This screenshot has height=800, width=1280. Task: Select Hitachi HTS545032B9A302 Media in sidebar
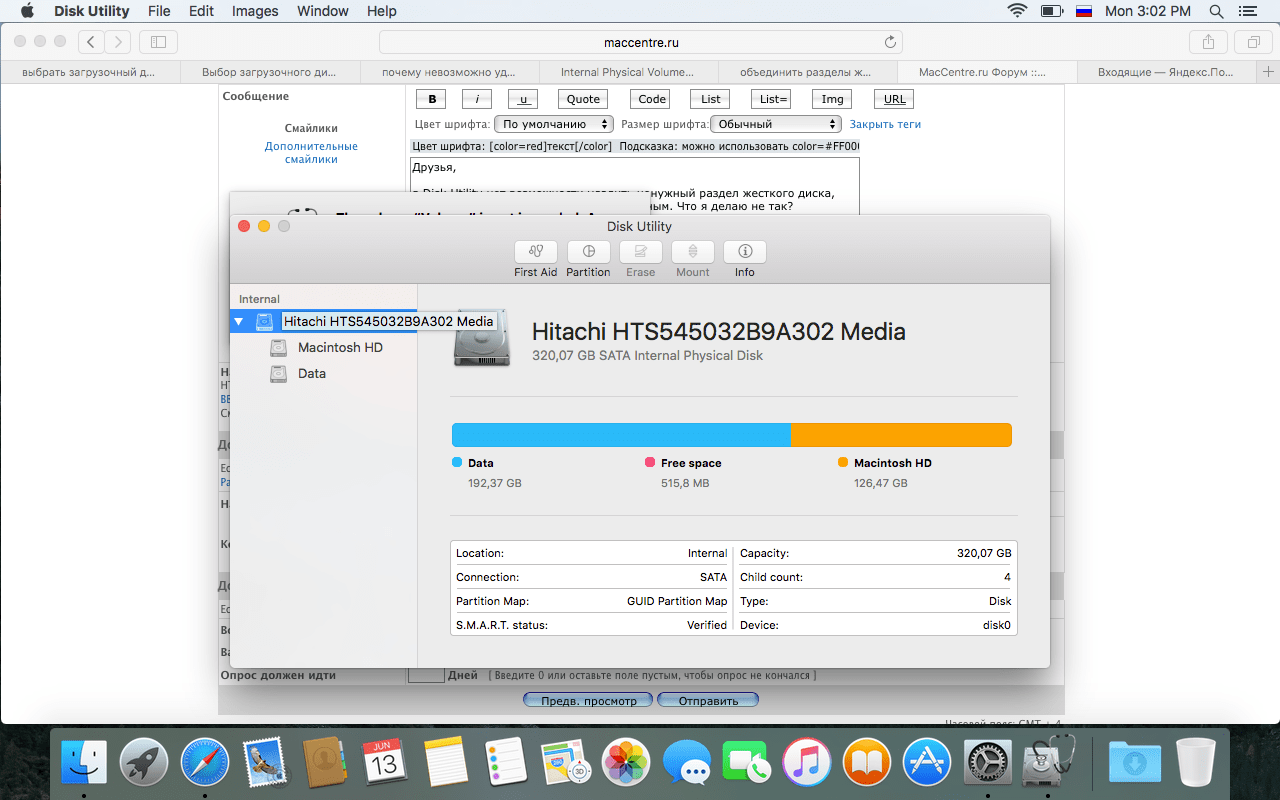[x=323, y=322]
